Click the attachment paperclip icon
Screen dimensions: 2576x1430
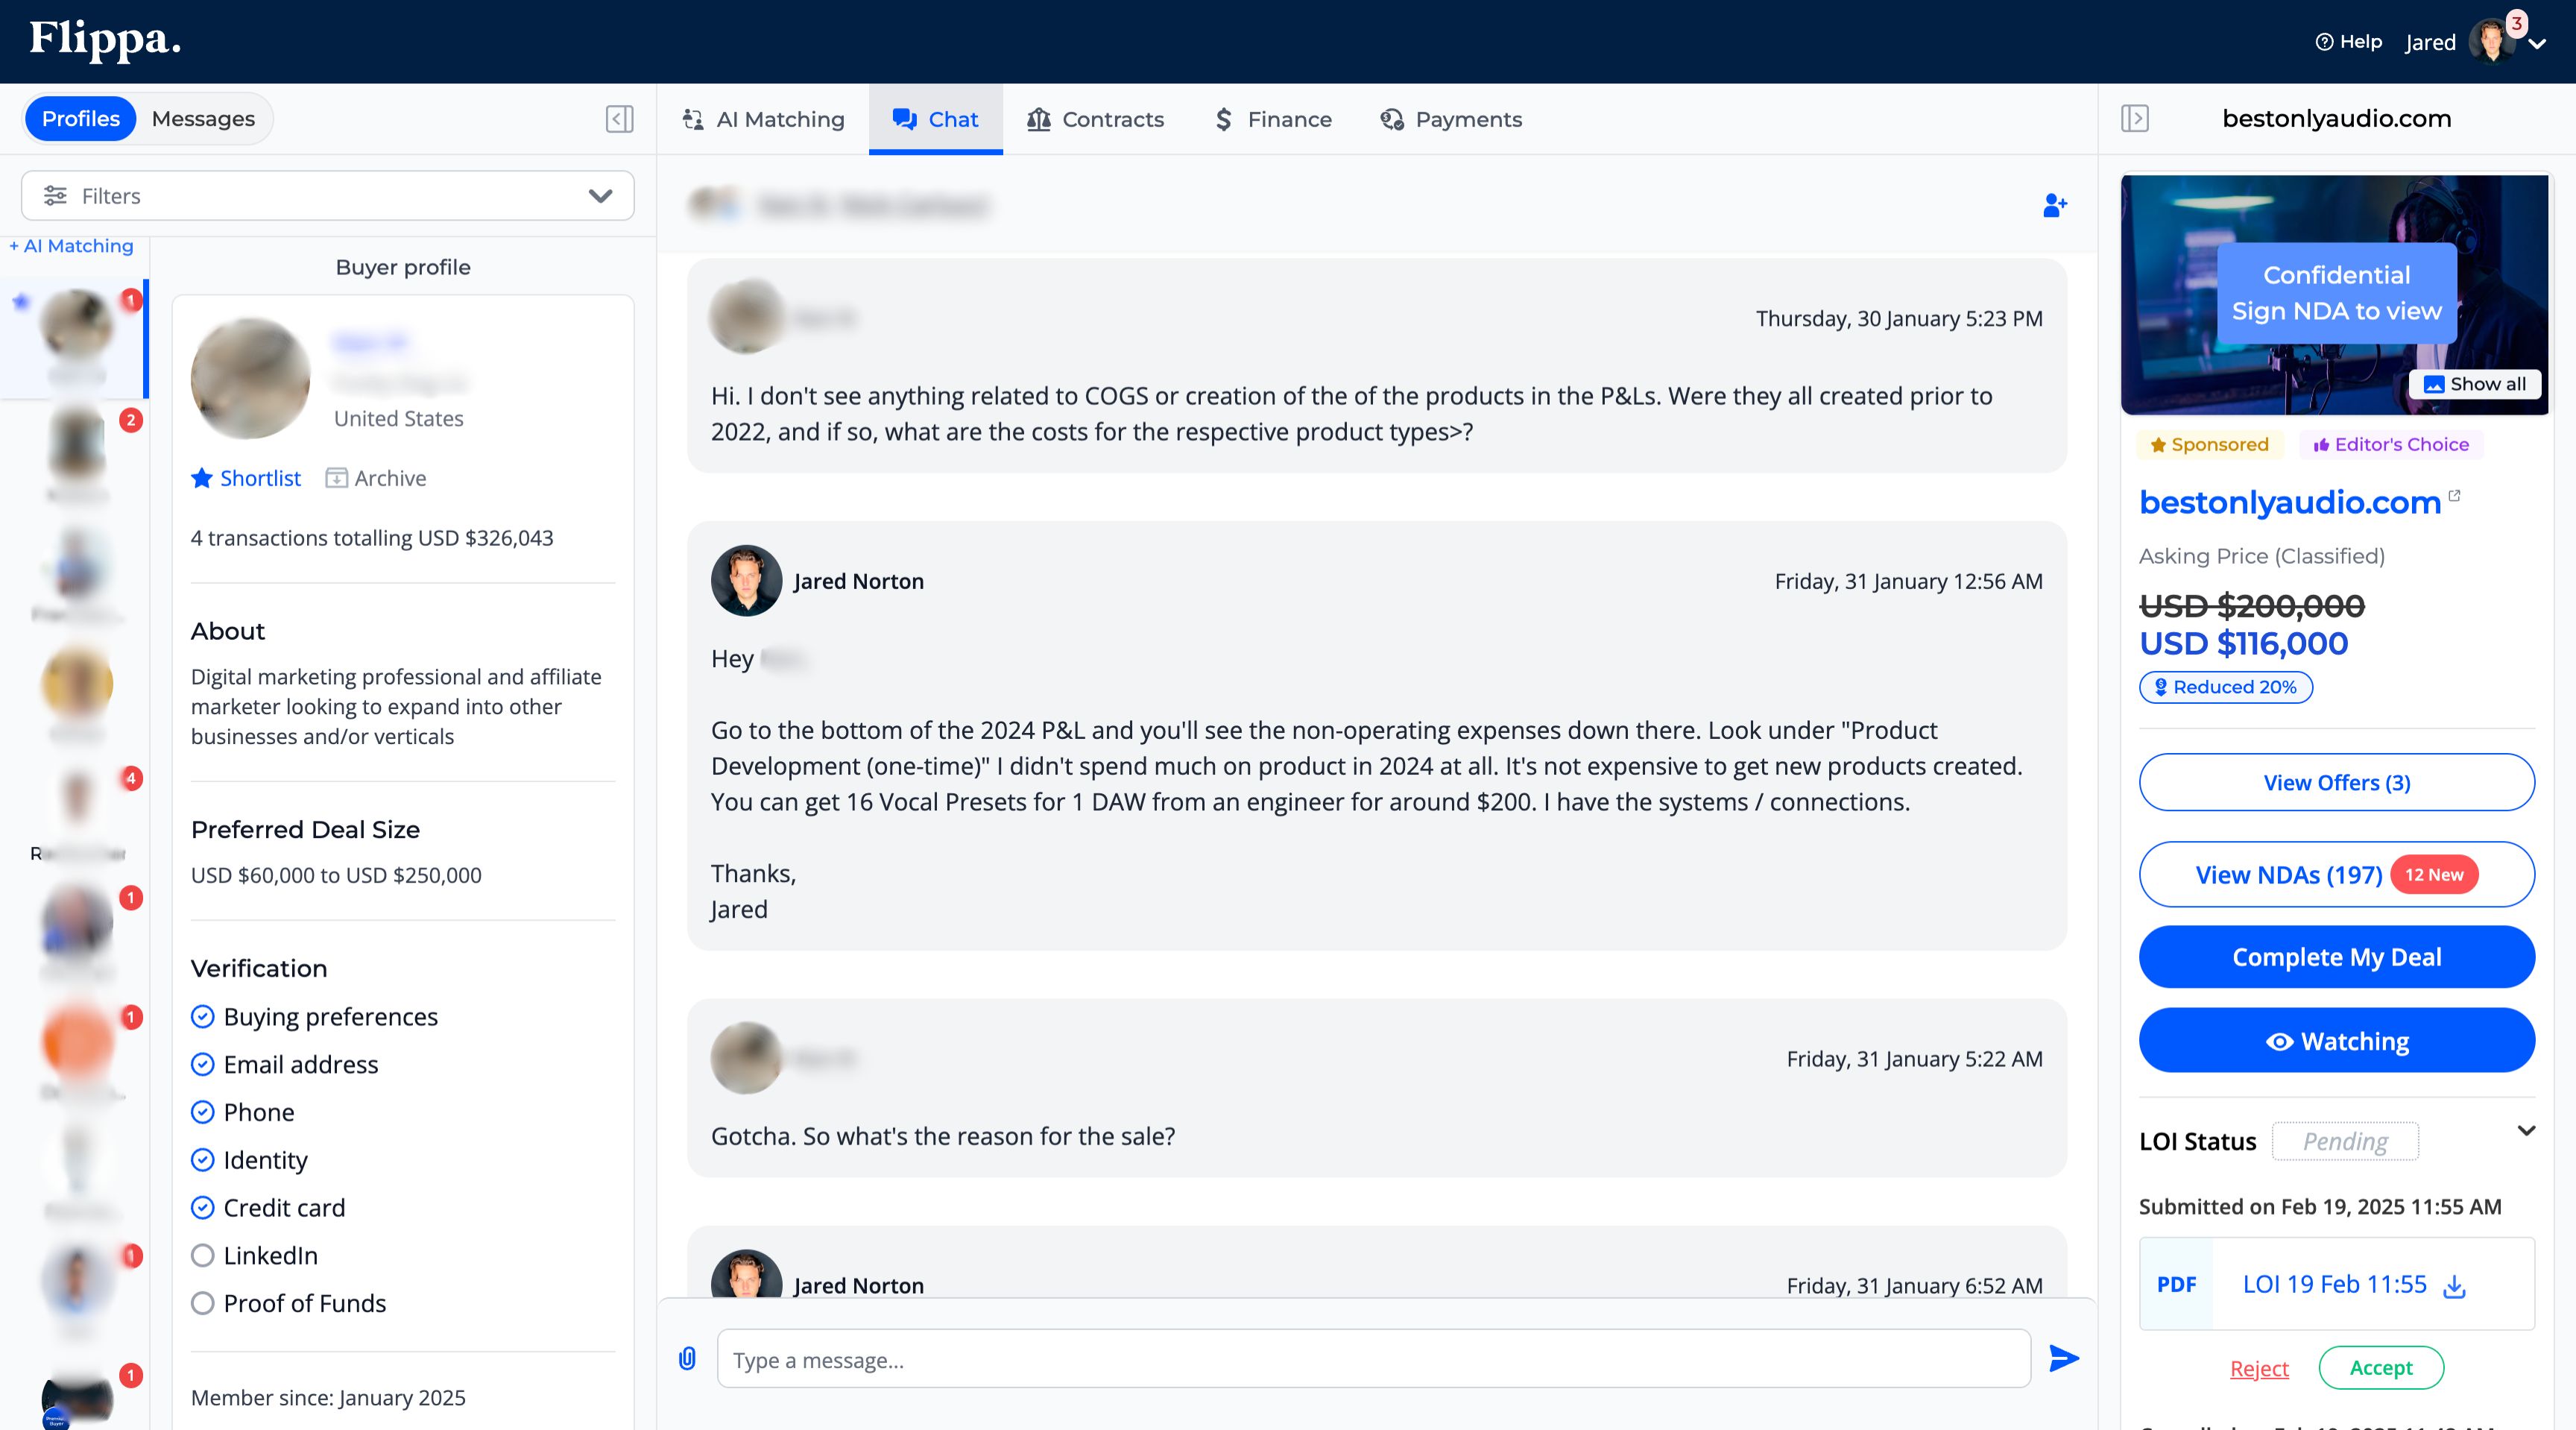(x=687, y=1358)
